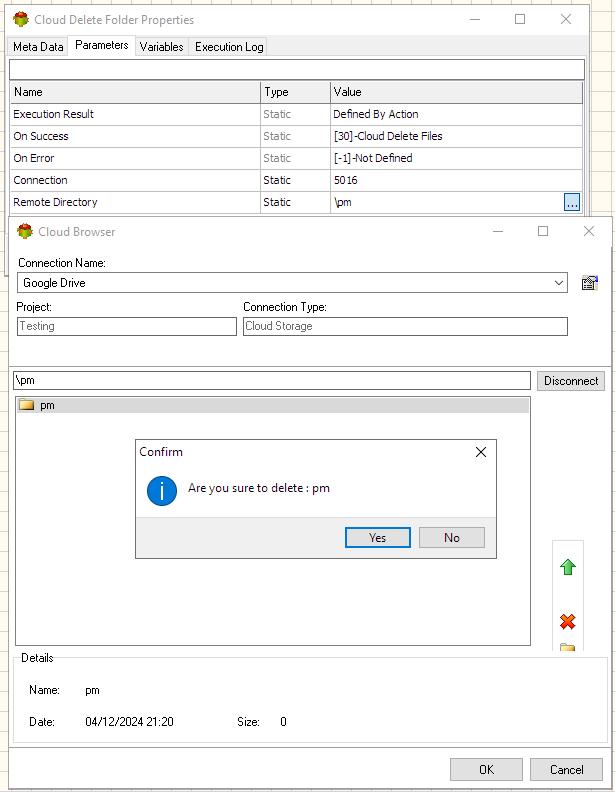
Task: Click the \pm path input field
Action: (x=272, y=380)
